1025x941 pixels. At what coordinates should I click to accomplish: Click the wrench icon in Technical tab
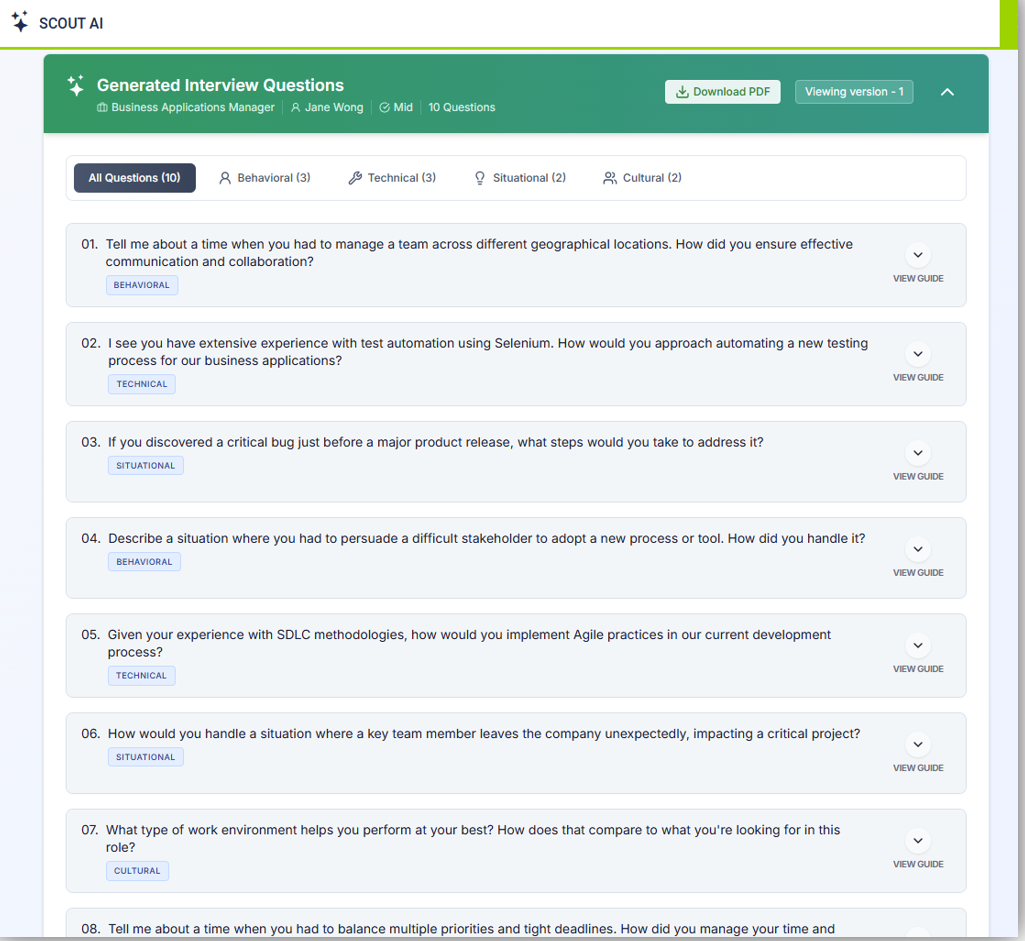[x=355, y=178]
